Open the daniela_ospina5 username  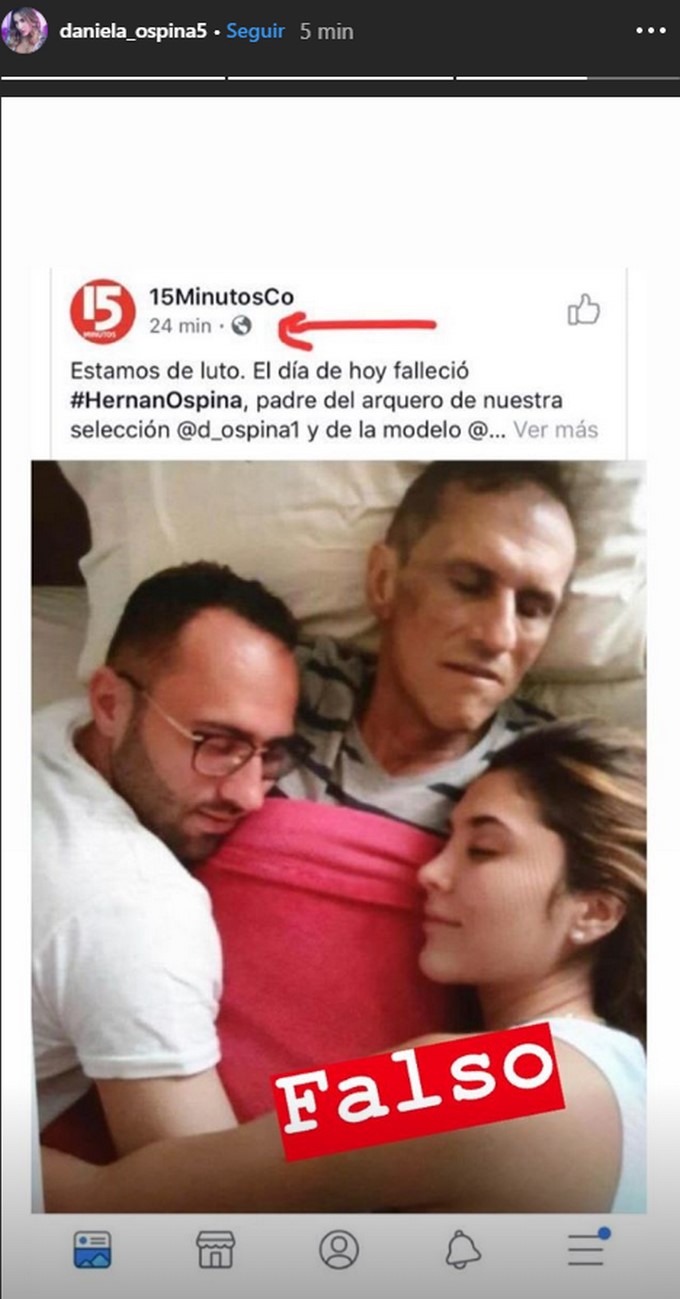click(133, 31)
